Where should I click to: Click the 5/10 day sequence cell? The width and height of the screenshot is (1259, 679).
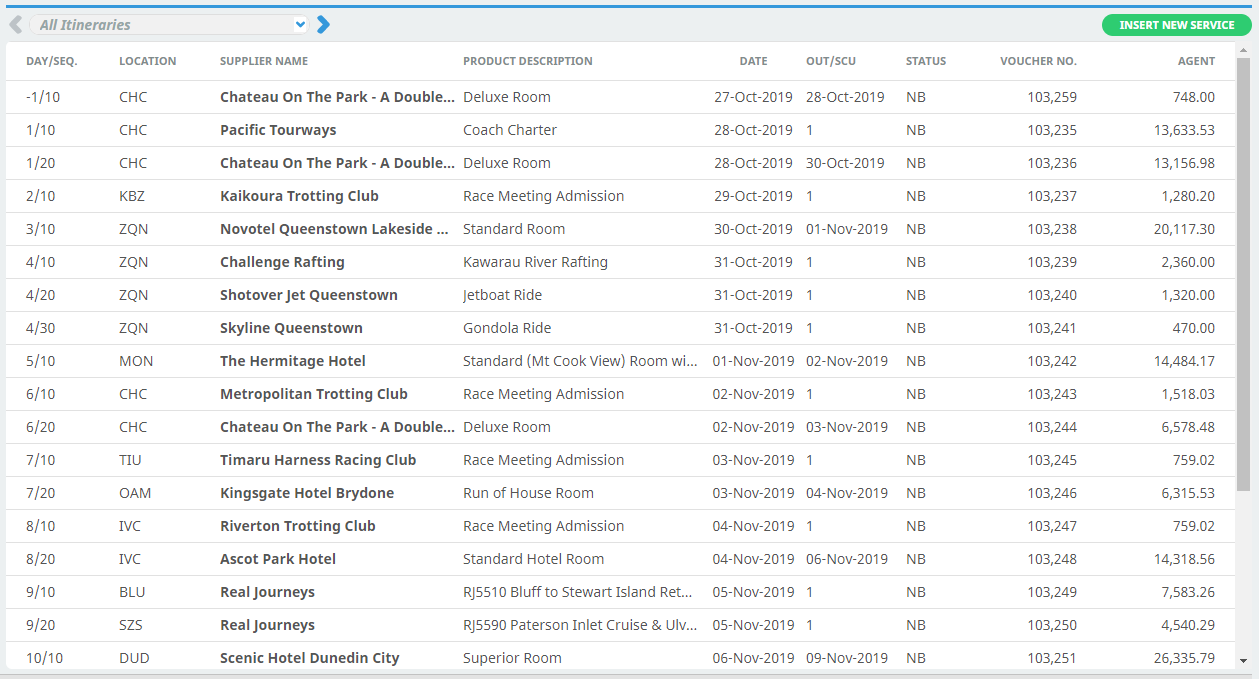point(41,361)
